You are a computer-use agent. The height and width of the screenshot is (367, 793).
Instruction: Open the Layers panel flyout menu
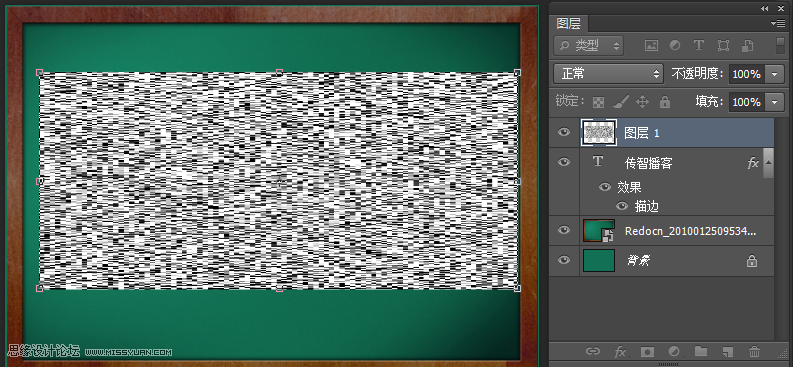pyautogui.click(x=778, y=23)
